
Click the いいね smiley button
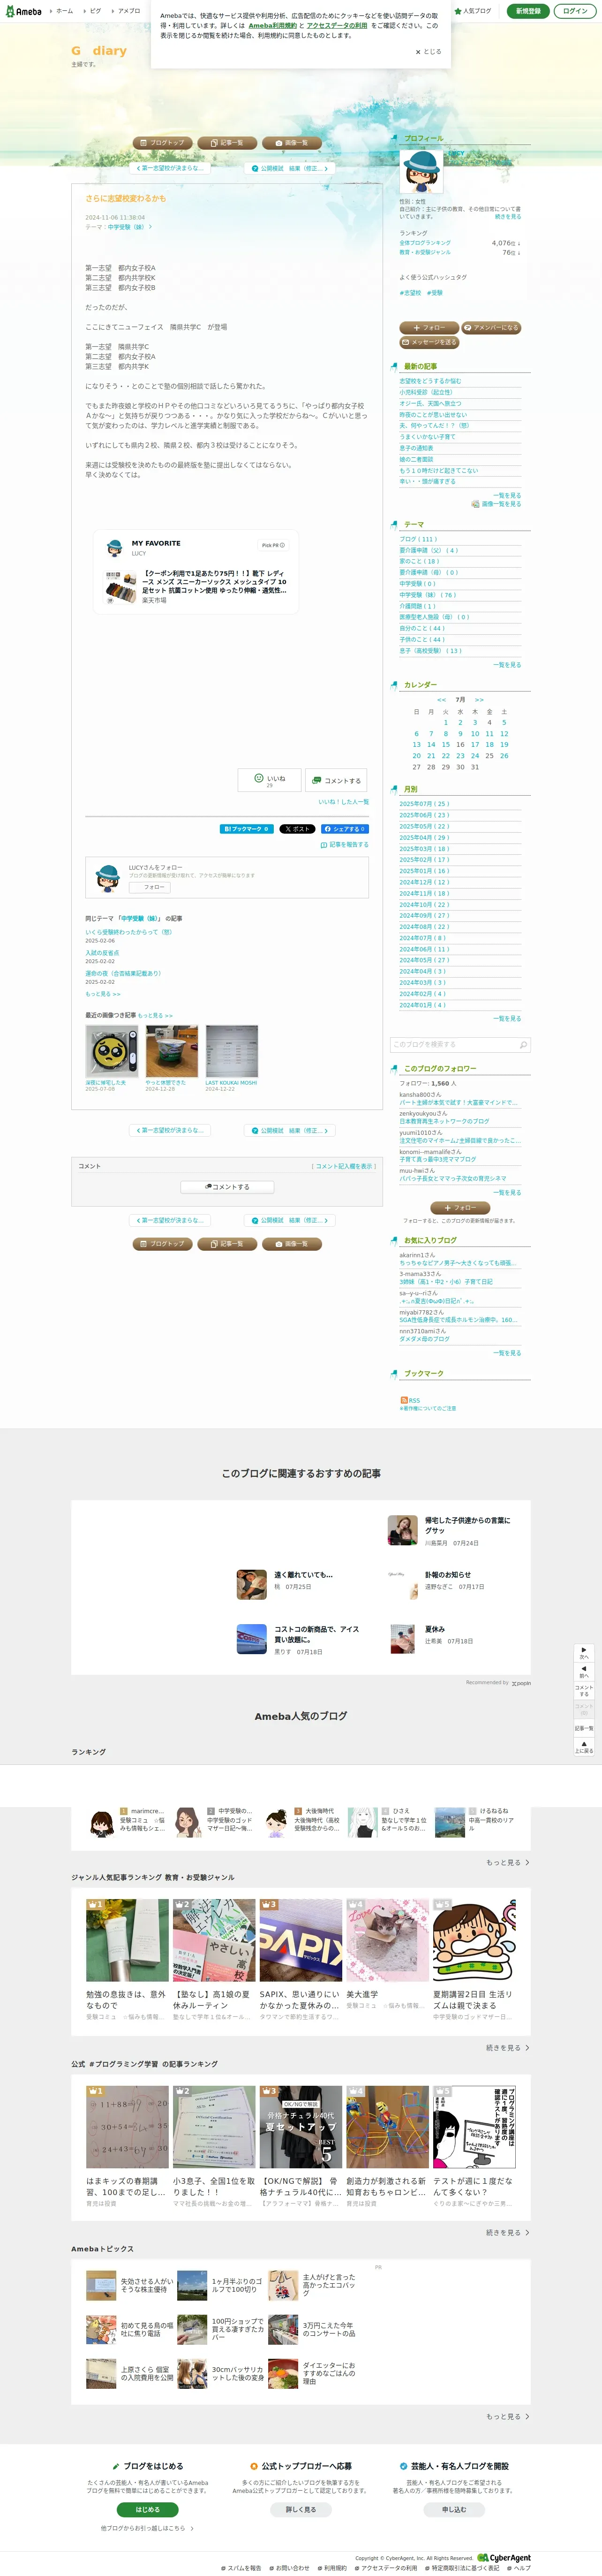coord(269,779)
